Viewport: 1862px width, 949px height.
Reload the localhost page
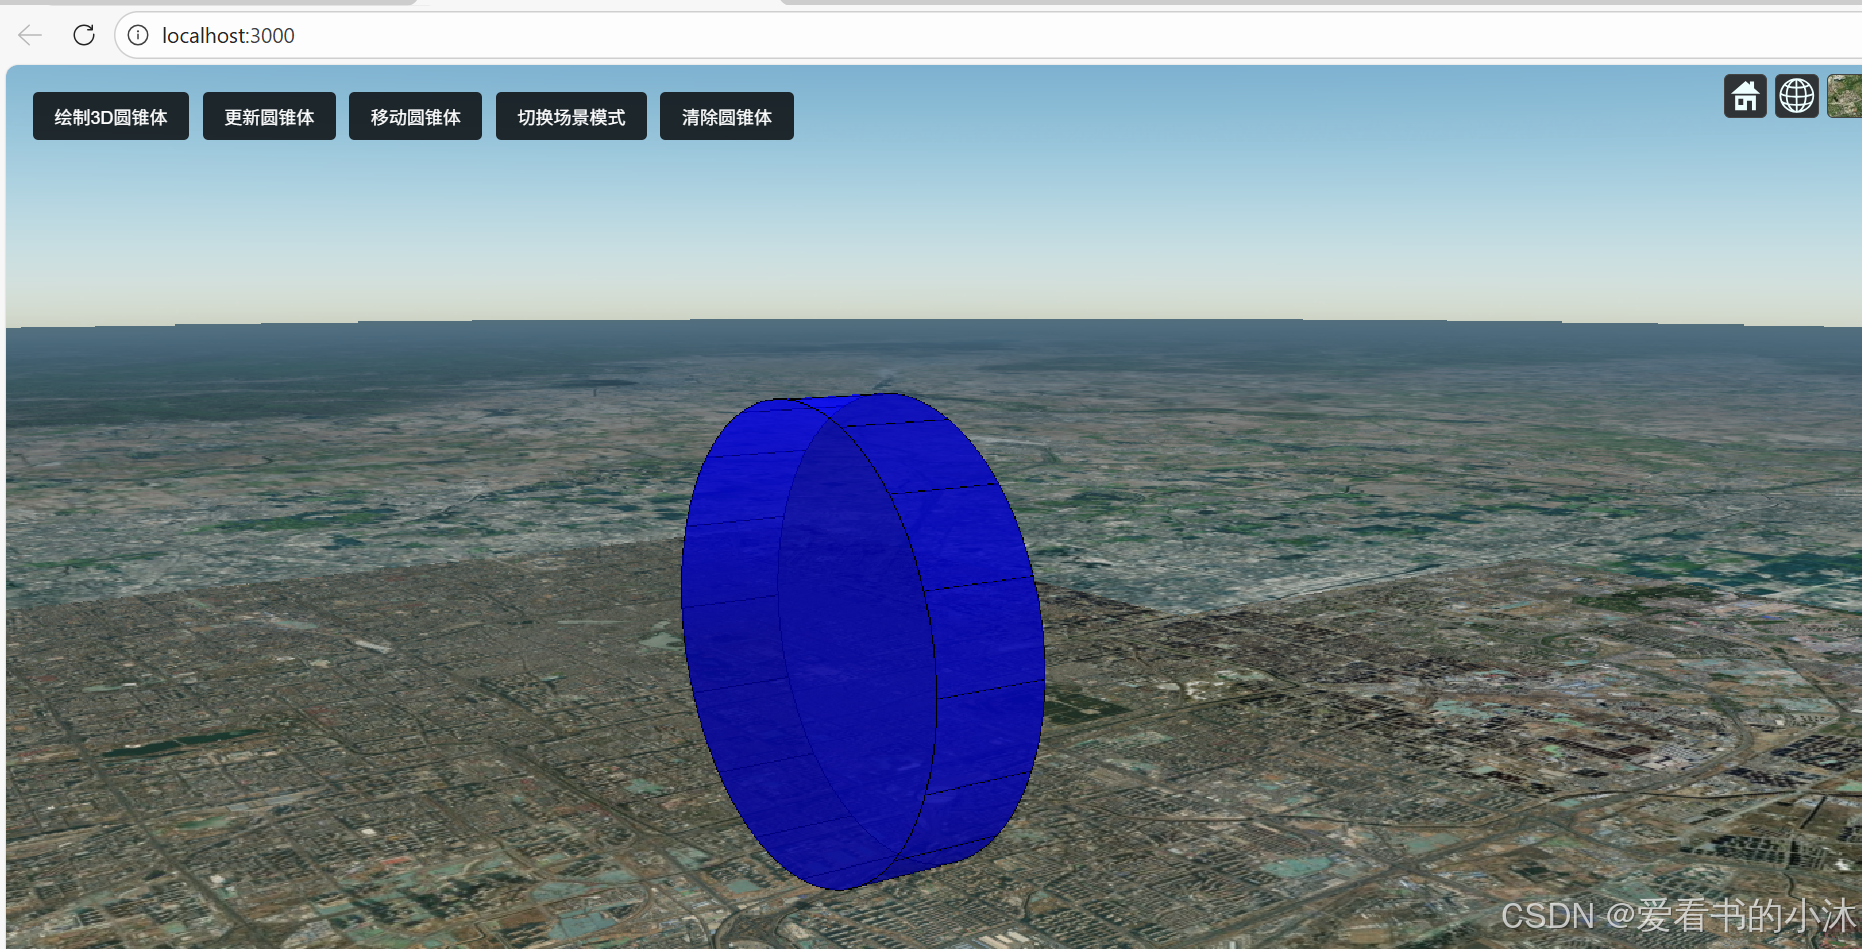click(x=84, y=35)
